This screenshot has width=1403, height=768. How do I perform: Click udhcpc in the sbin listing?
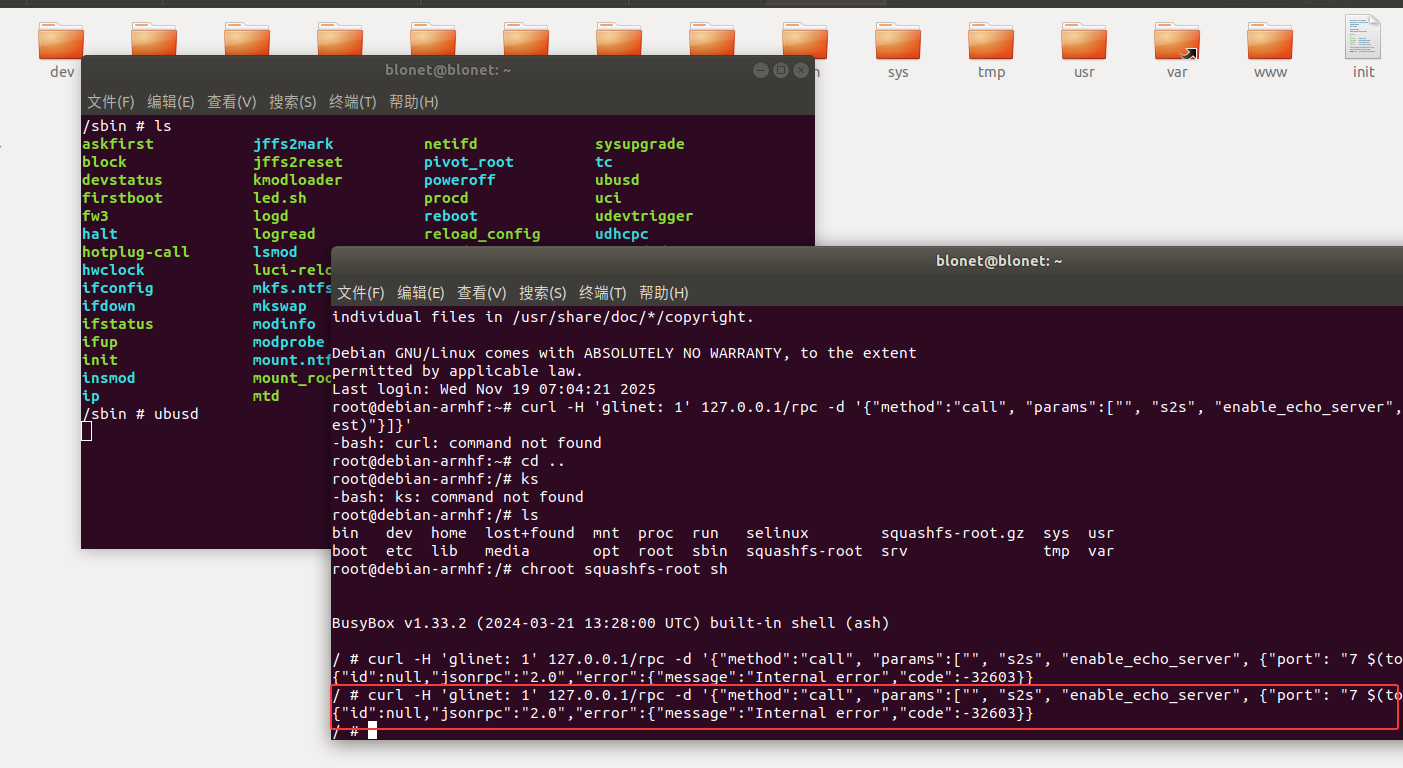[x=622, y=234]
